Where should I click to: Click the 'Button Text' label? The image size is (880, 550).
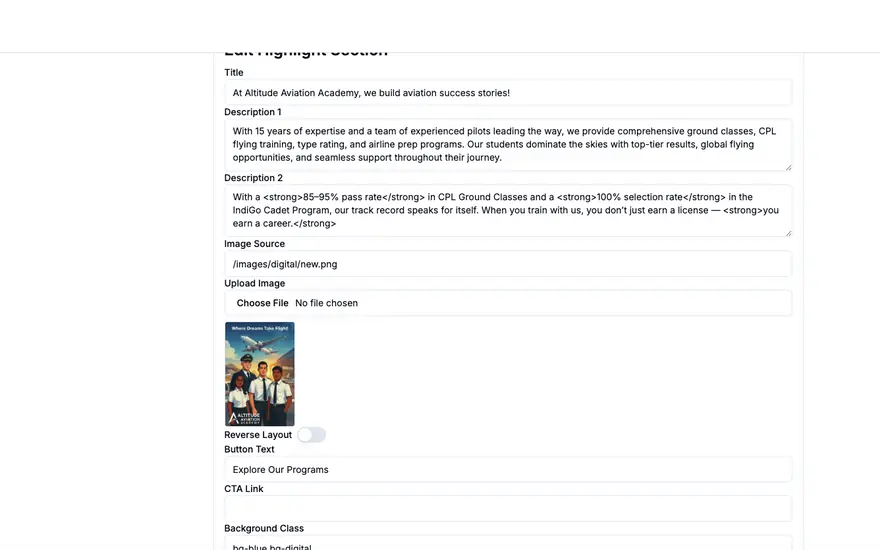tap(250, 450)
